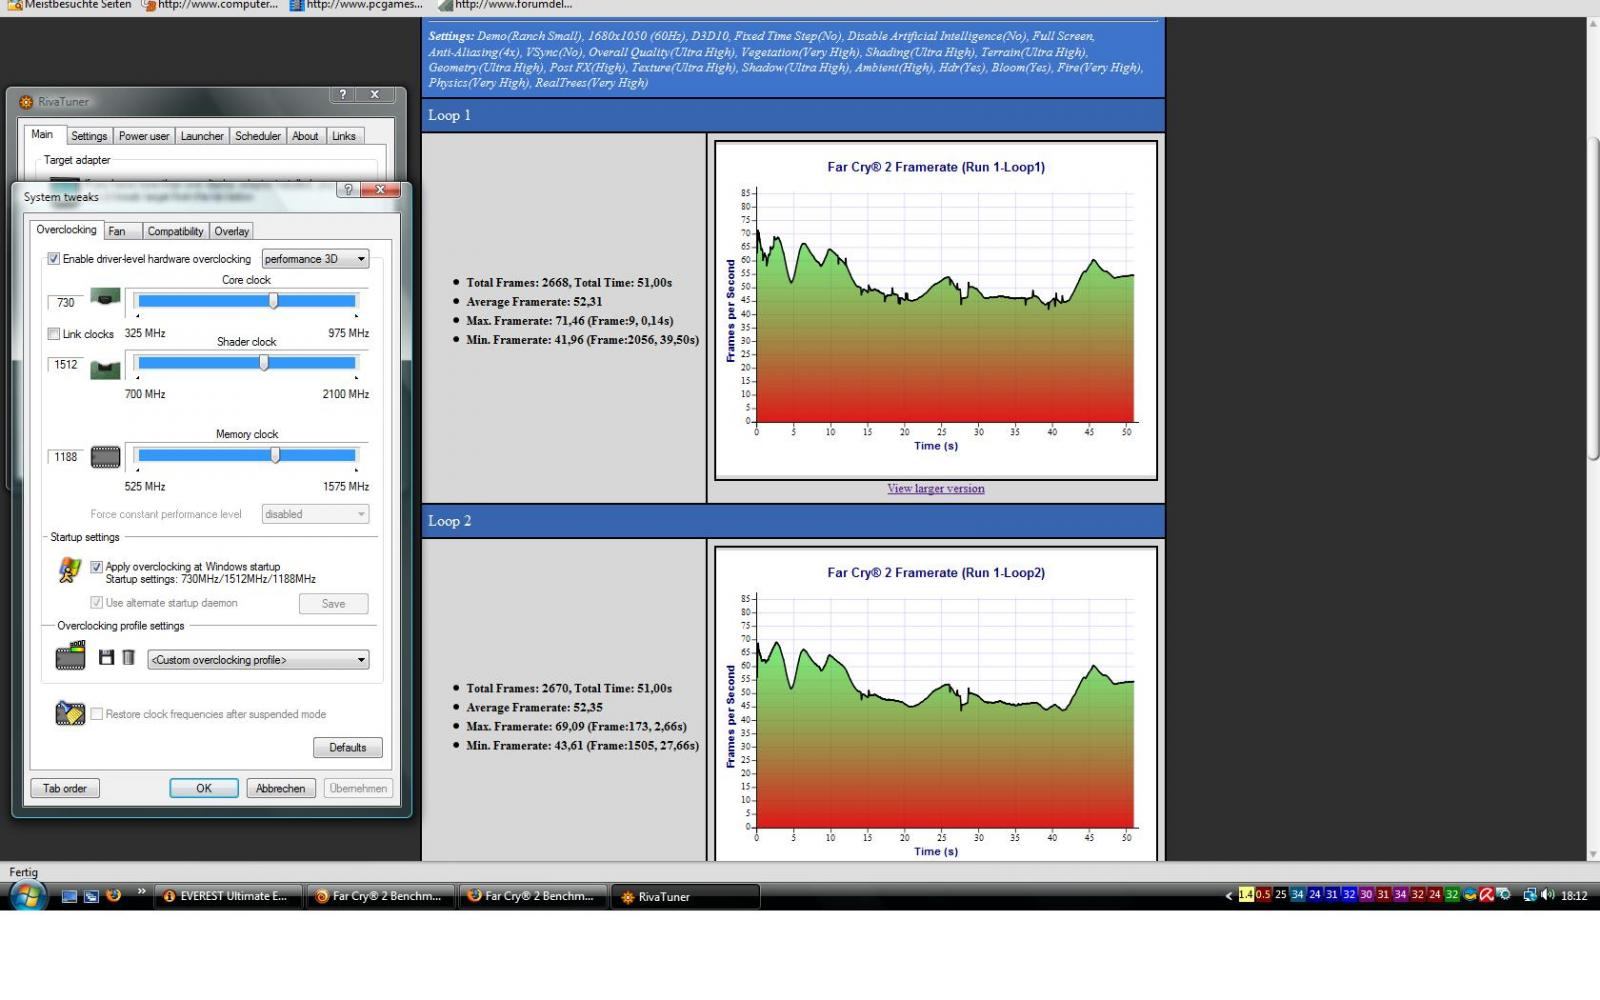This screenshot has width=1600, height=1000.
Task: Click Switch between windows quick launch icon
Action: tap(91, 896)
